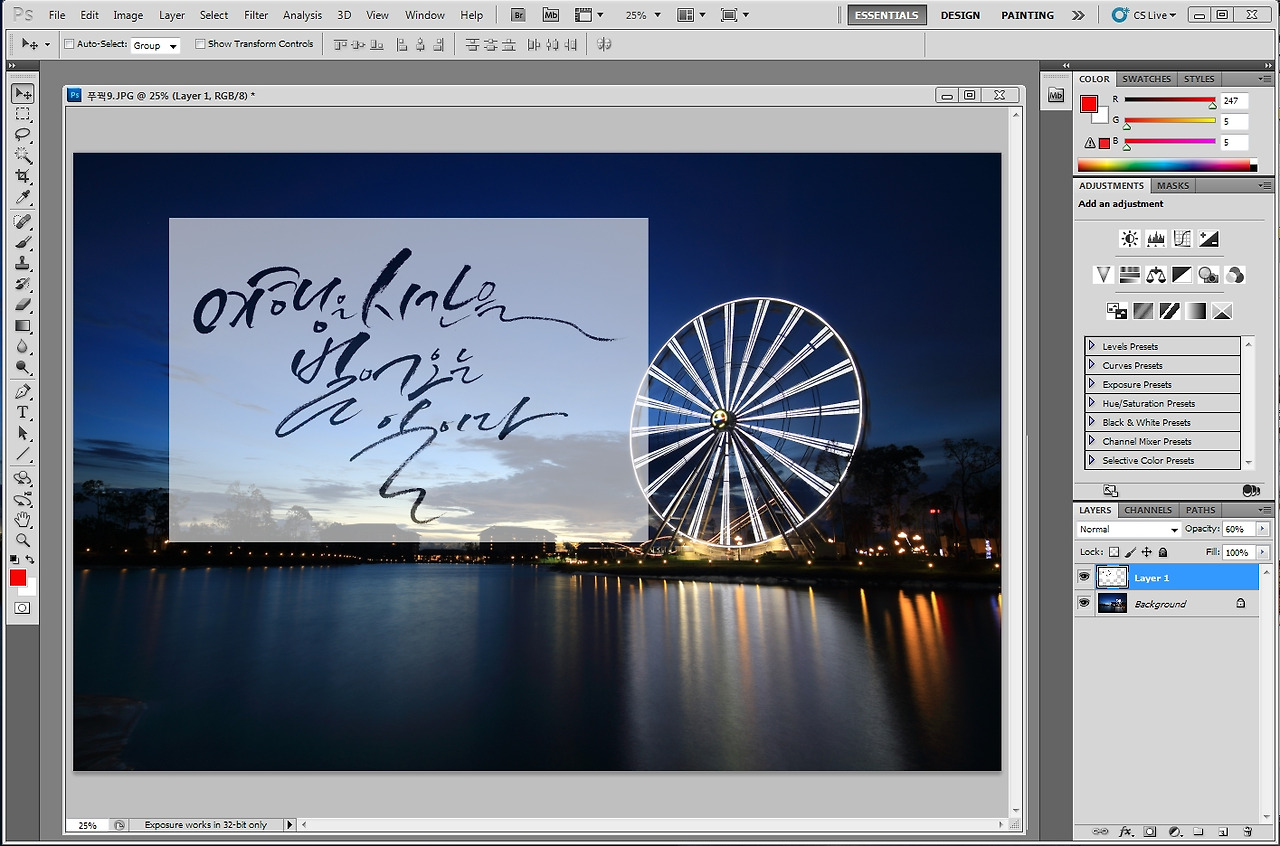
Task: Select the Horizontal Type tool
Action: (x=22, y=412)
